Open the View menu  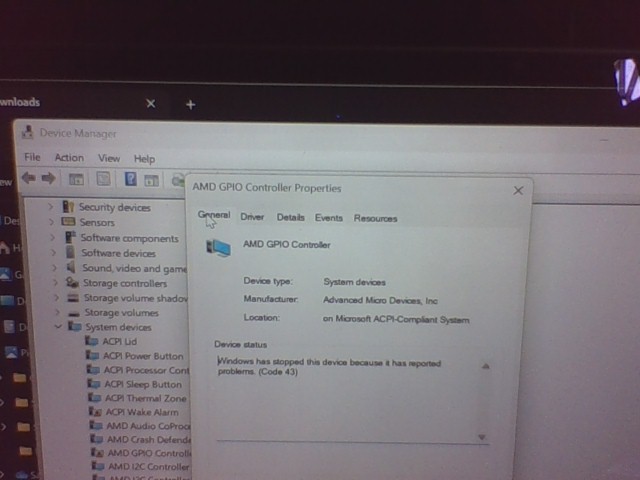(109, 158)
